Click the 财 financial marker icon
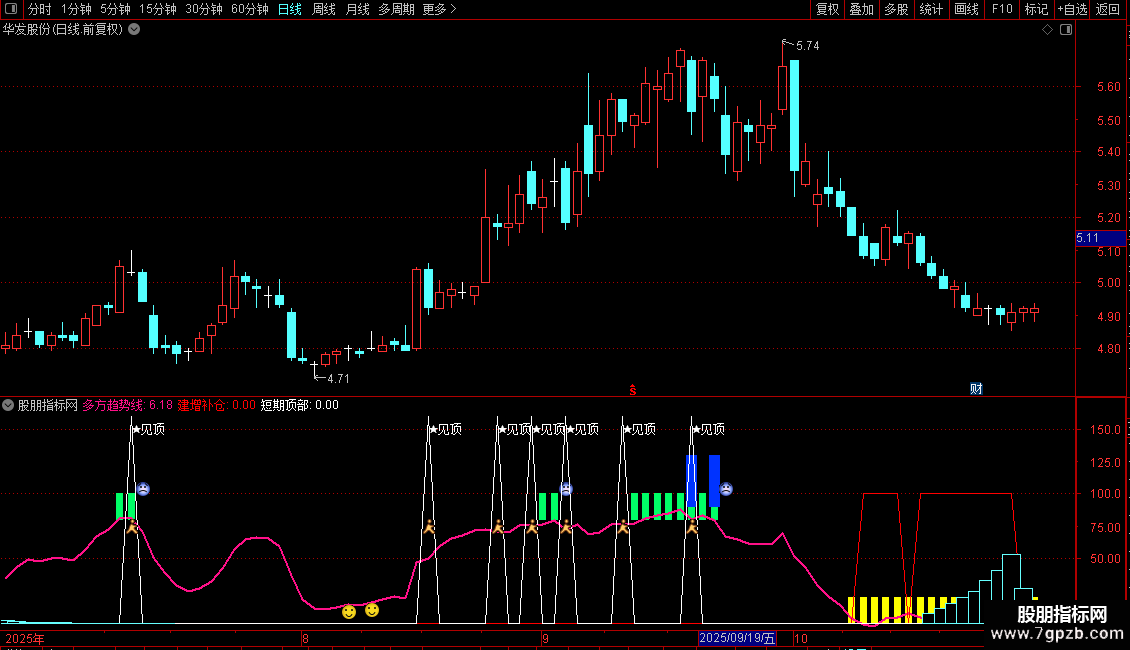 click(x=976, y=388)
